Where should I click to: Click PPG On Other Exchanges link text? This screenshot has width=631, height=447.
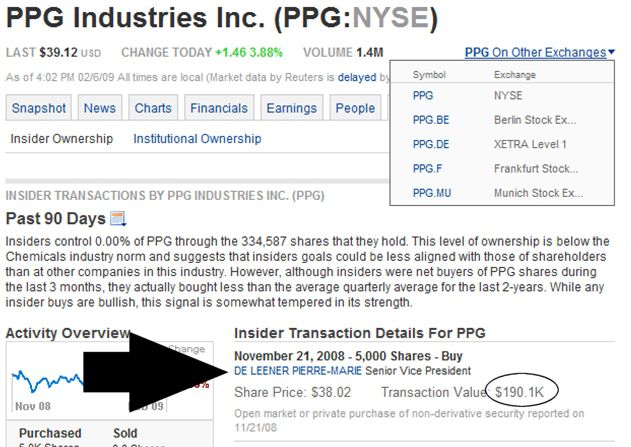pos(535,52)
